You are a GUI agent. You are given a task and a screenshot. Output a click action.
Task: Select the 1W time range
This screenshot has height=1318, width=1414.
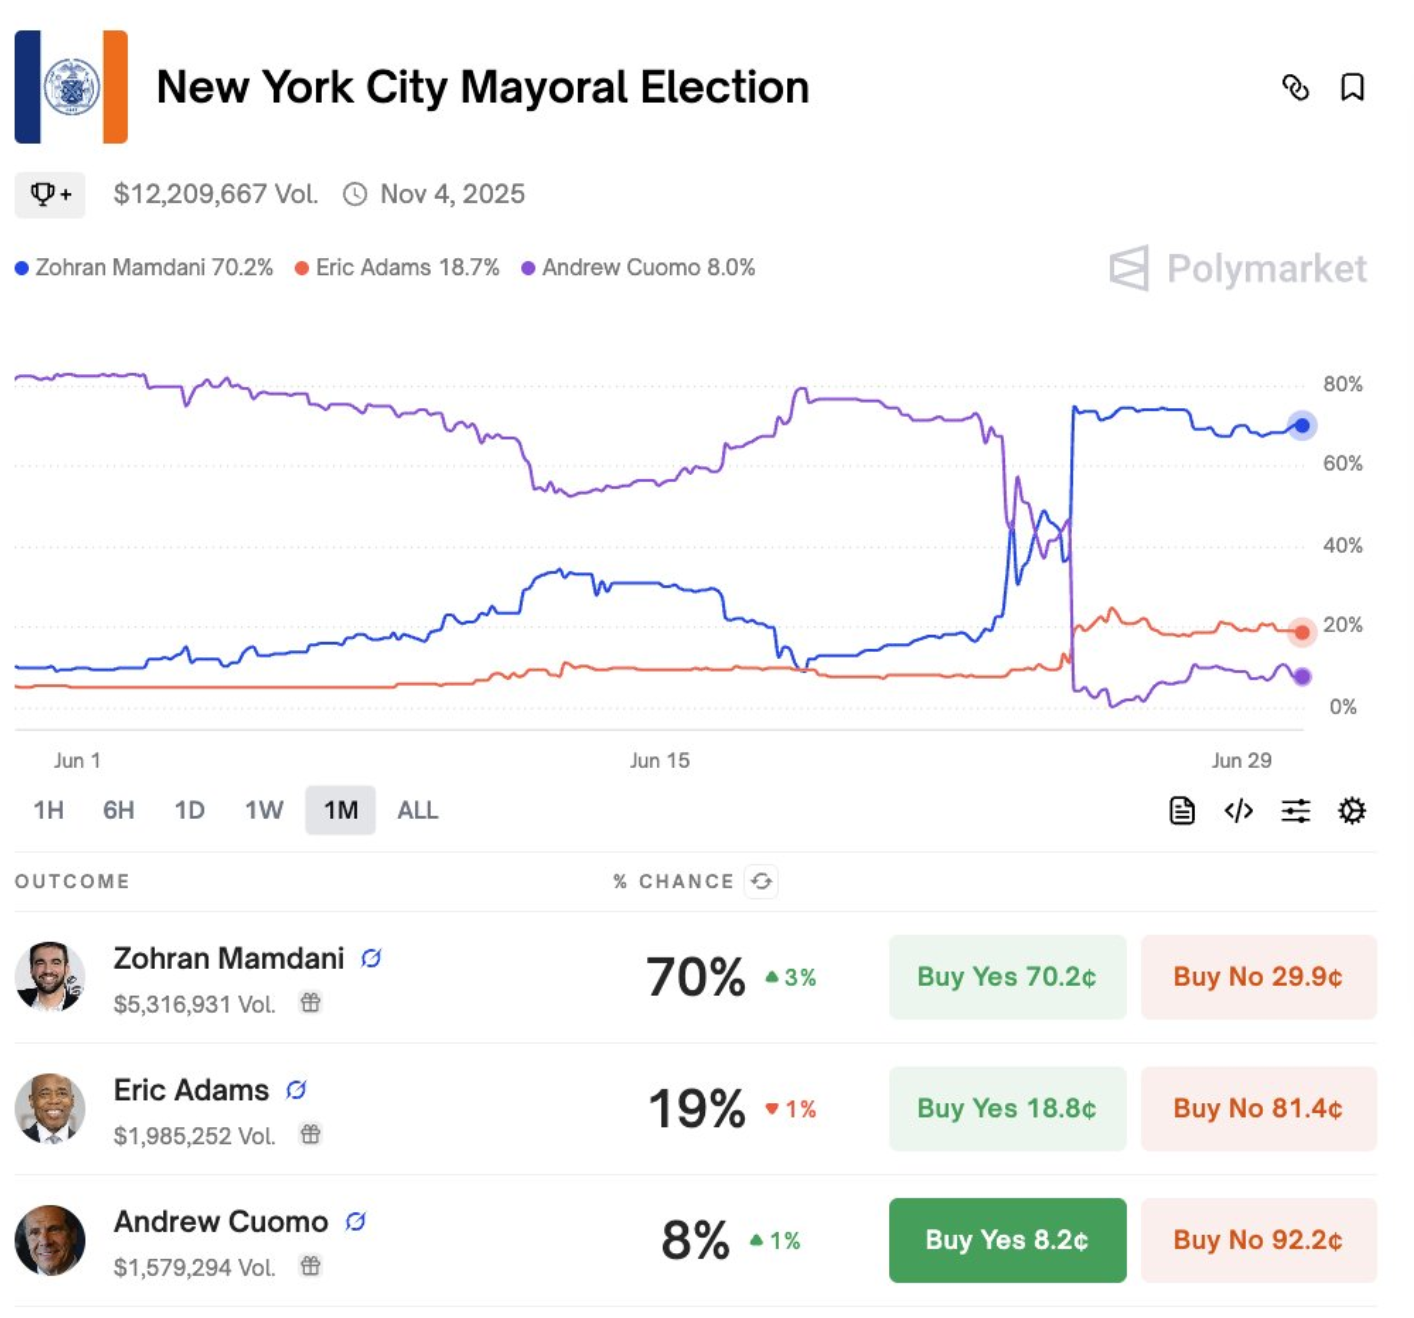tap(264, 810)
